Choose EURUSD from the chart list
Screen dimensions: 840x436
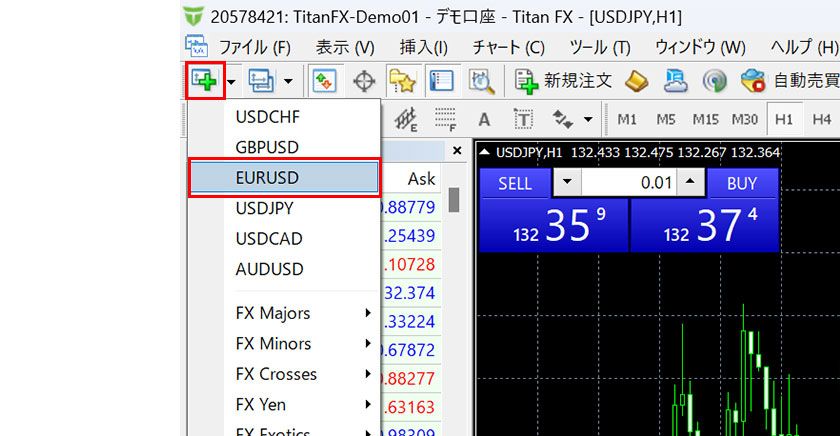coord(284,178)
